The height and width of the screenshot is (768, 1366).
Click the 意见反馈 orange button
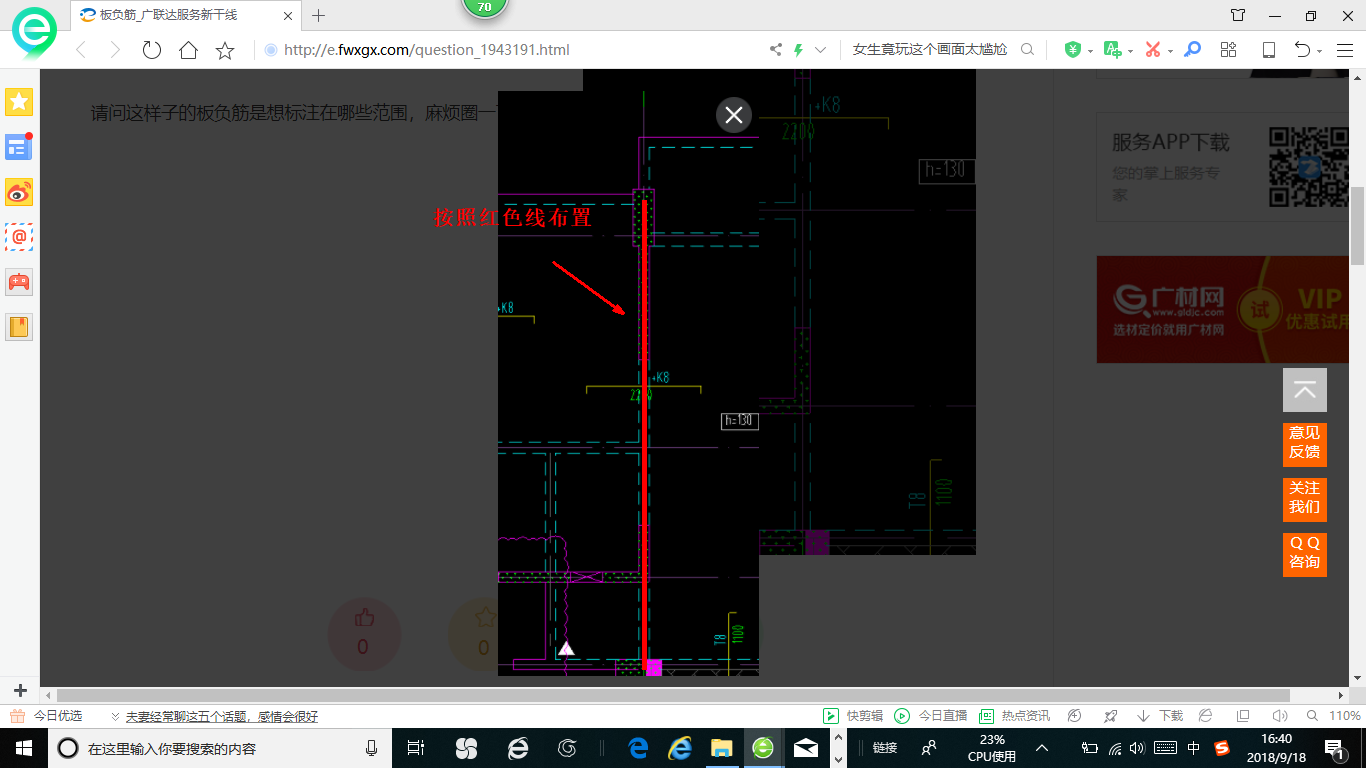pyautogui.click(x=1305, y=444)
